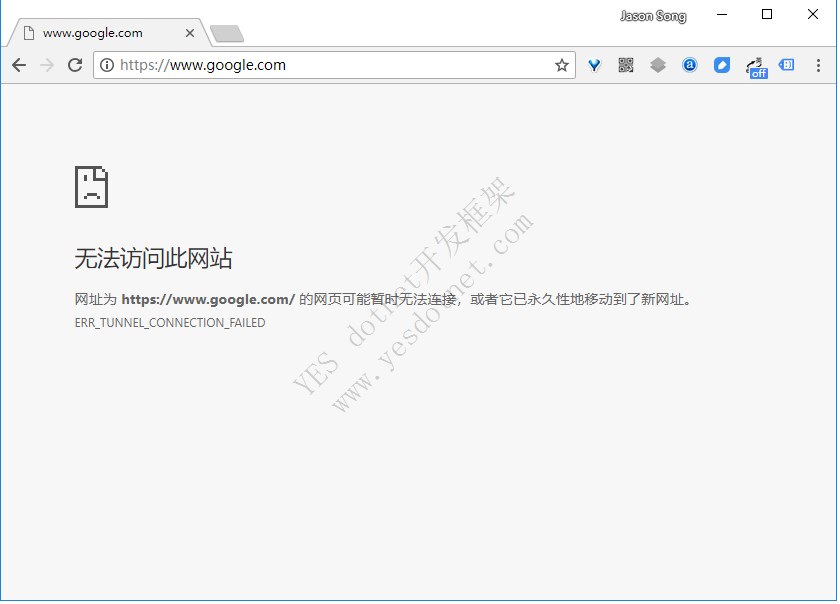Minimize the Chrome window
Screen dimensions: 840x604
[722, 15]
